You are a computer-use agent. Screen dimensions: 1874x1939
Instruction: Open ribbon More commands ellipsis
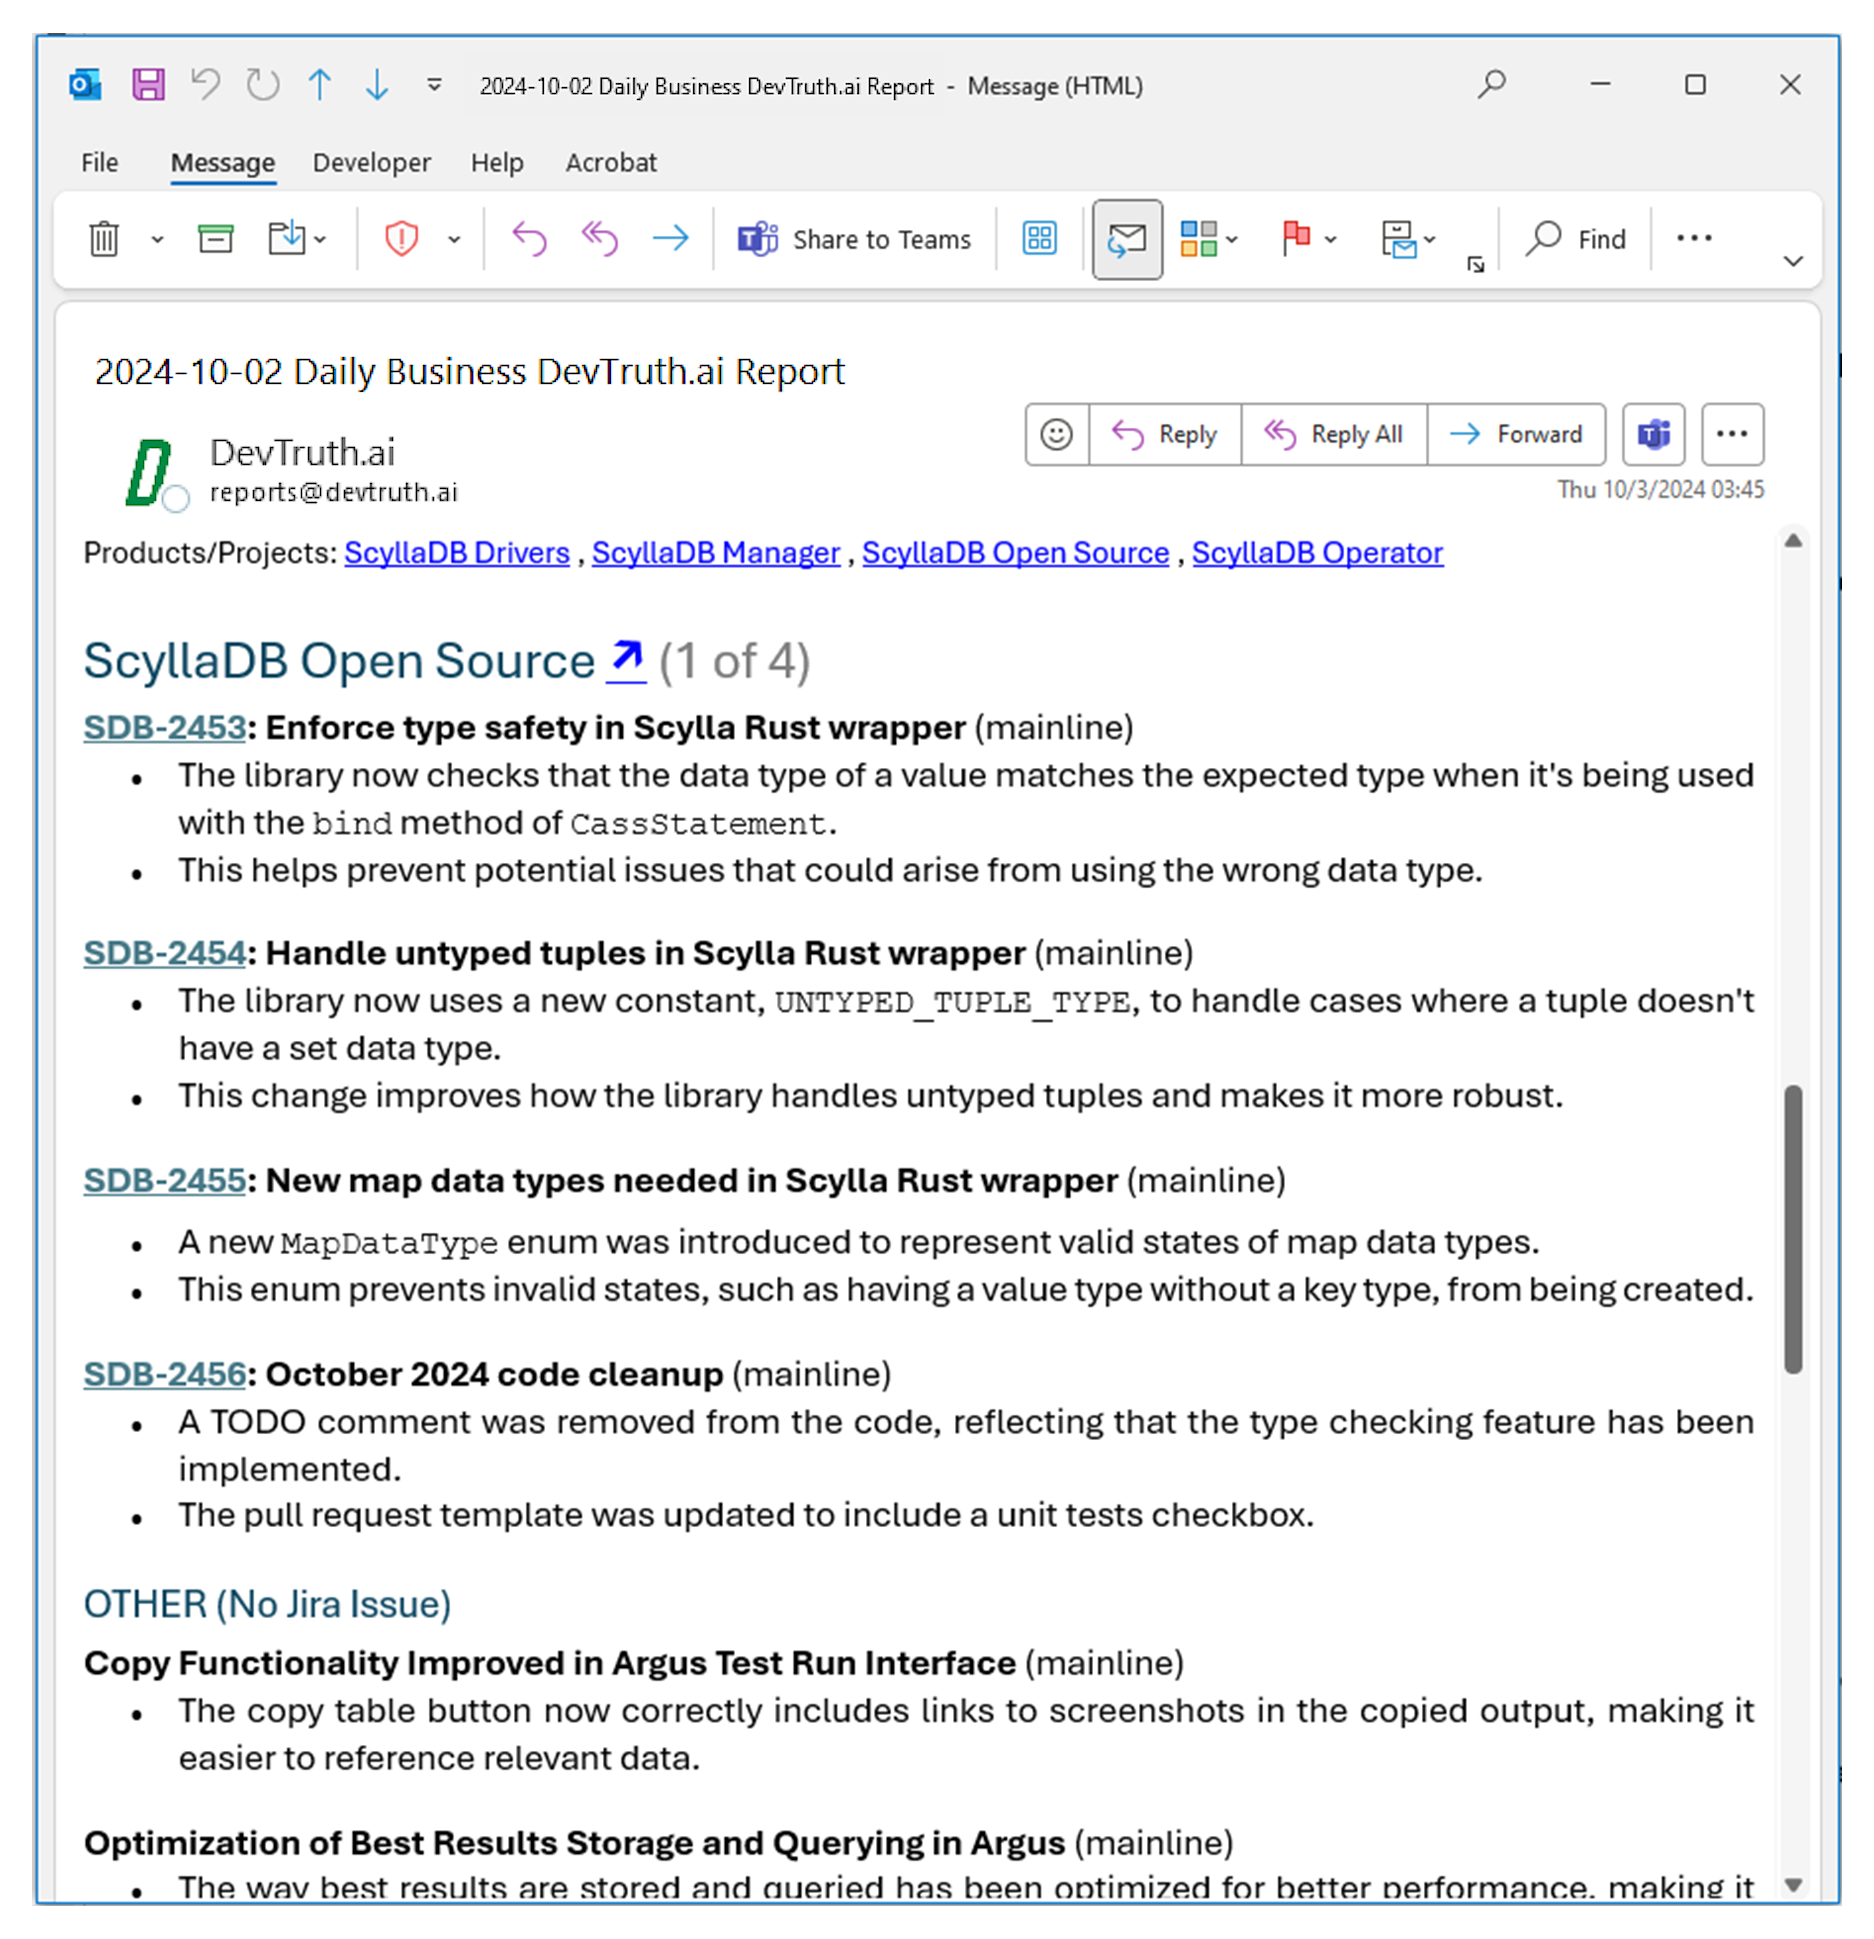[1693, 238]
